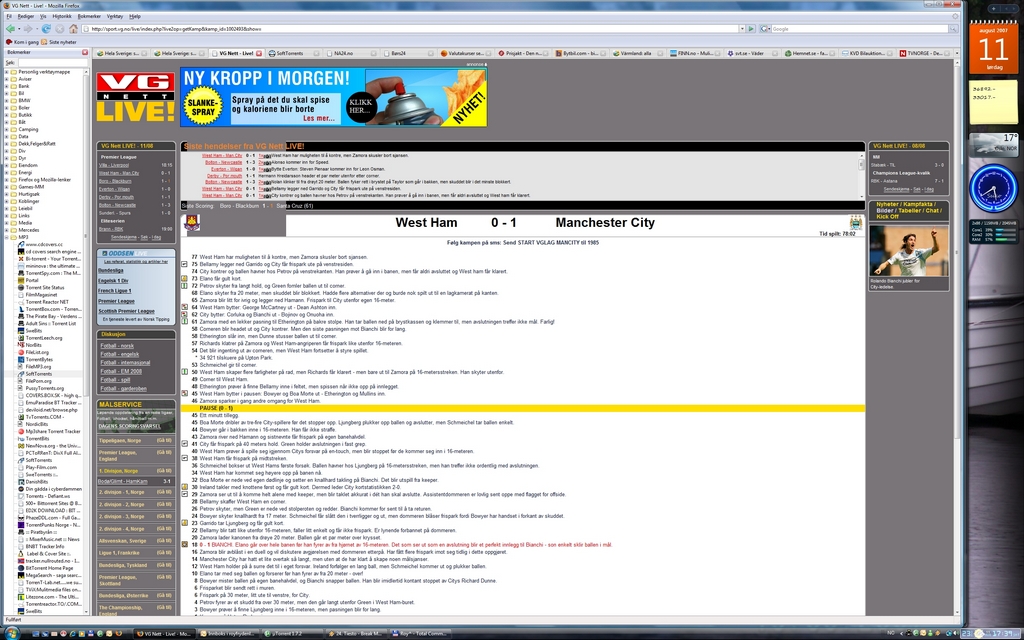Open the TorrentSpy.com bookmark
1024x640 pixels.
coord(49,273)
